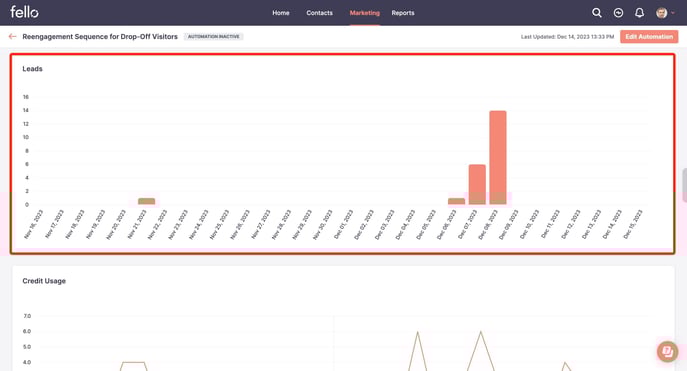Open the quick action circular icon

point(618,13)
